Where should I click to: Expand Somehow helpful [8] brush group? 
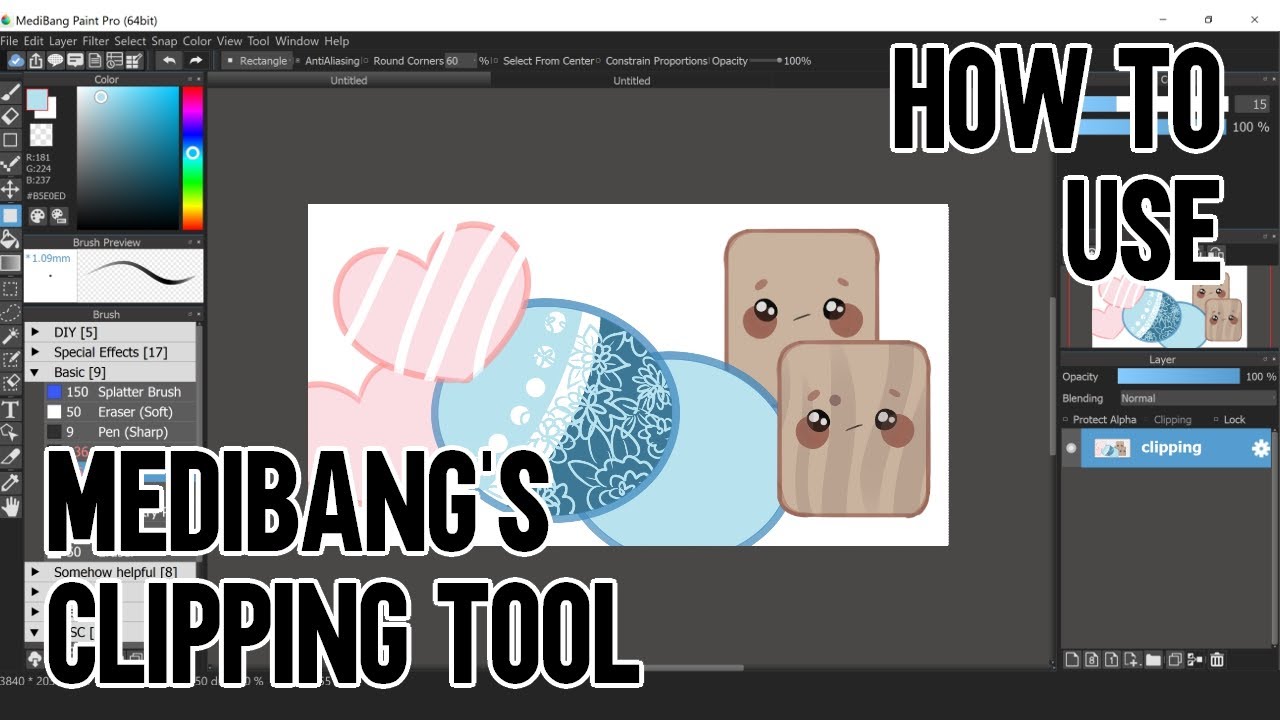coord(35,572)
